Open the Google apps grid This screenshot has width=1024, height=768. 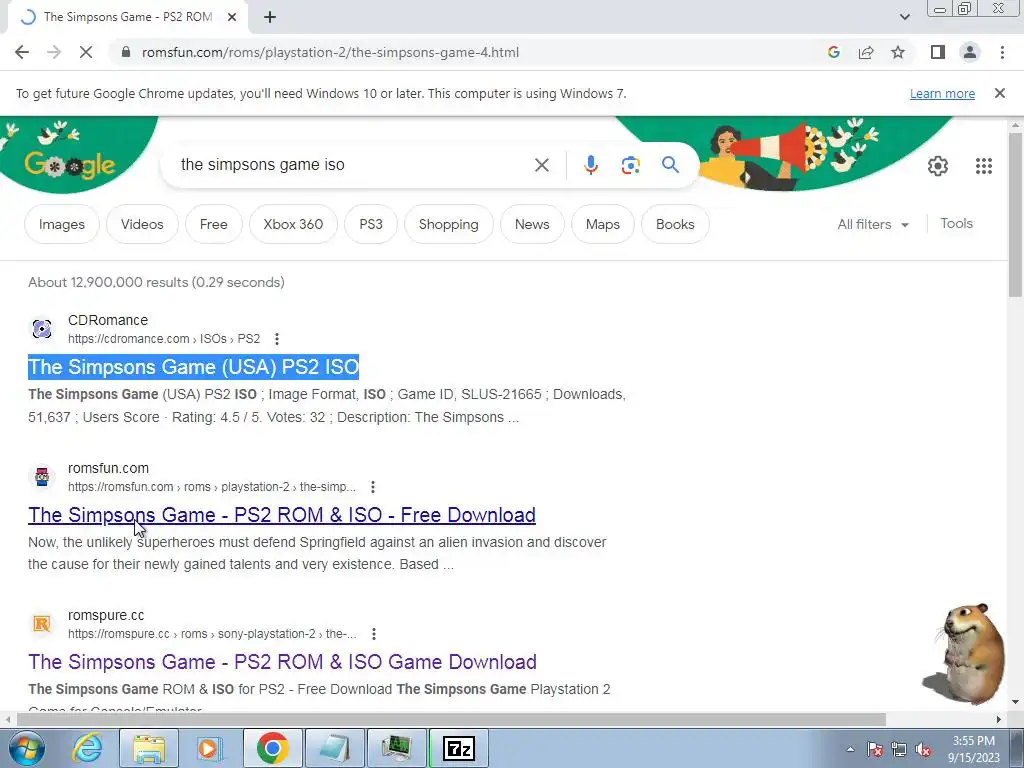point(984,166)
